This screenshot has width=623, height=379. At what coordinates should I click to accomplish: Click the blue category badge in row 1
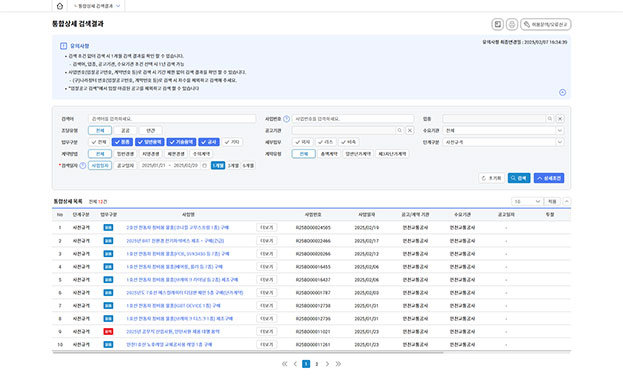click(108, 228)
